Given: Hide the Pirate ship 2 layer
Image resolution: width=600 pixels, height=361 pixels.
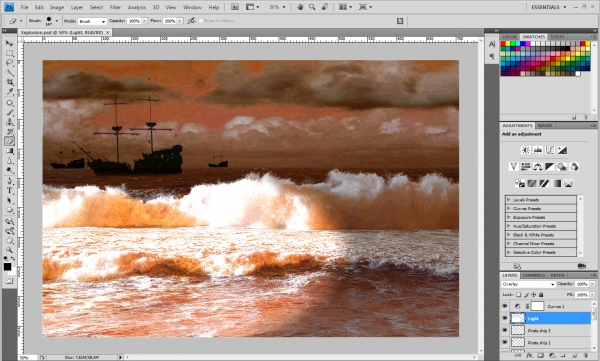Looking at the screenshot, I should click(505, 342).
